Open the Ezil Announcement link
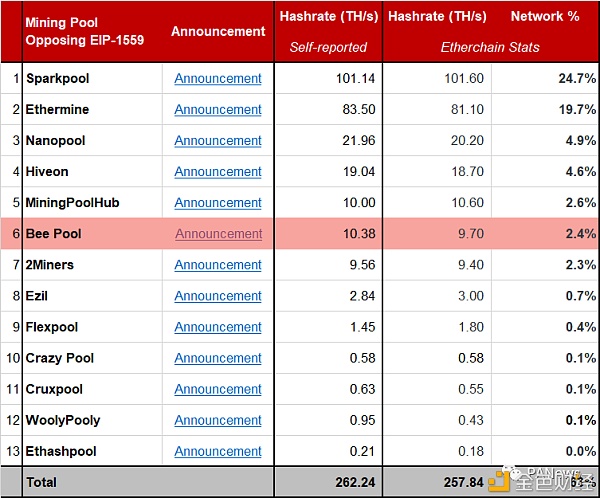The height and width of the screenshot is (498, 600). 218,296
